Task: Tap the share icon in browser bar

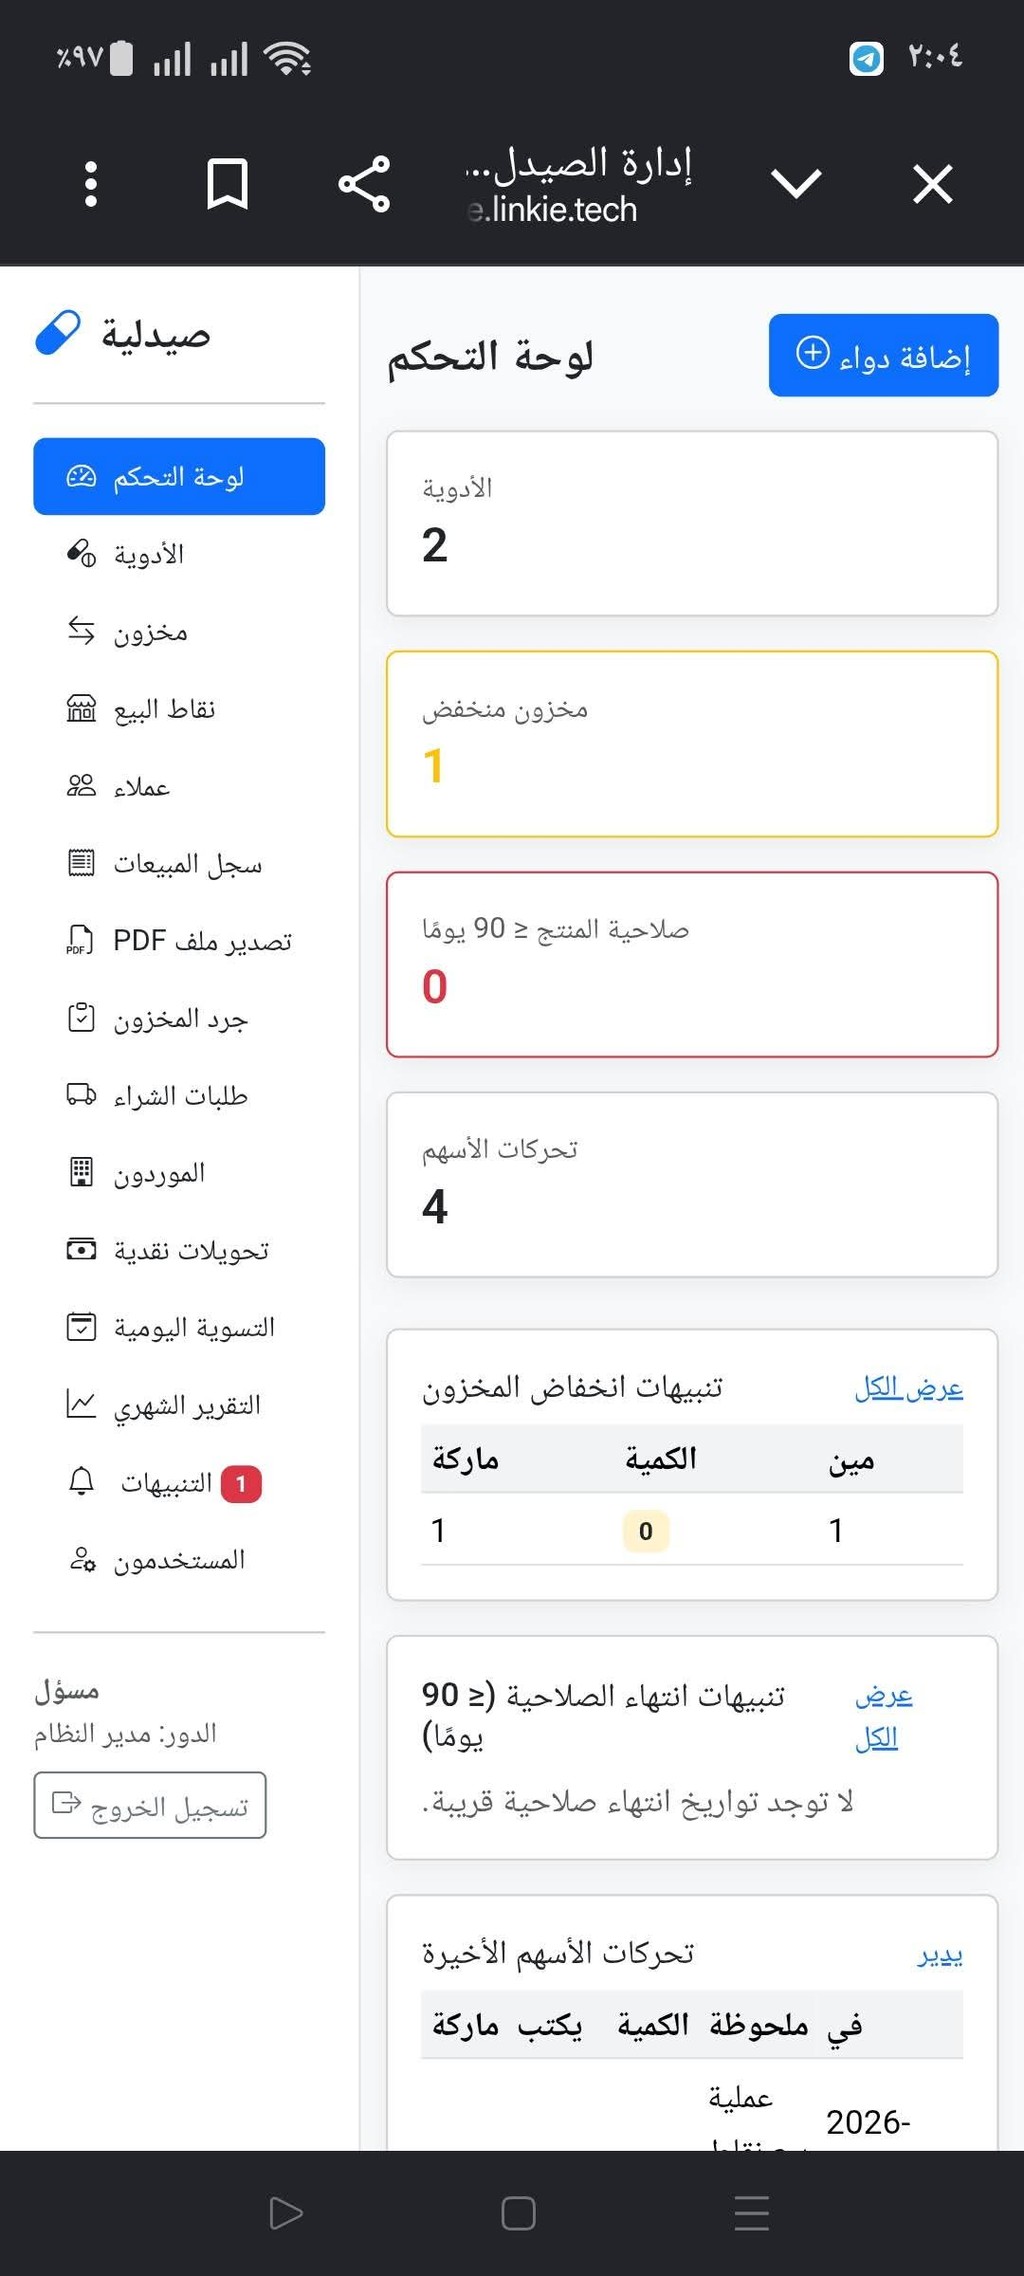Action: pyautogui.click(x=364, y=184)
